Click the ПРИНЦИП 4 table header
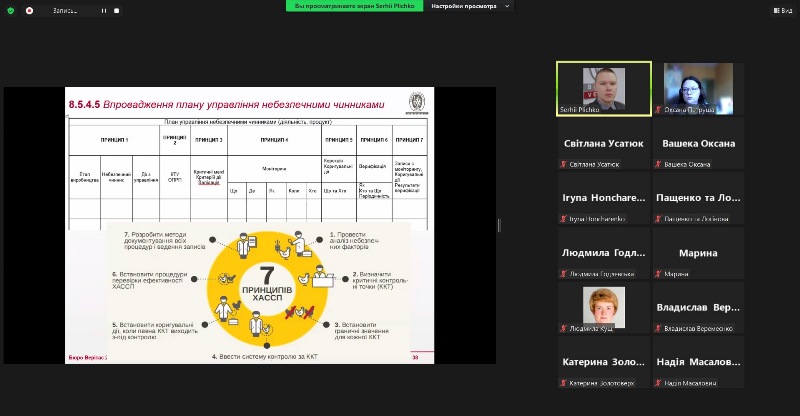This screenshot has height=416, width=800. [274, 140]
